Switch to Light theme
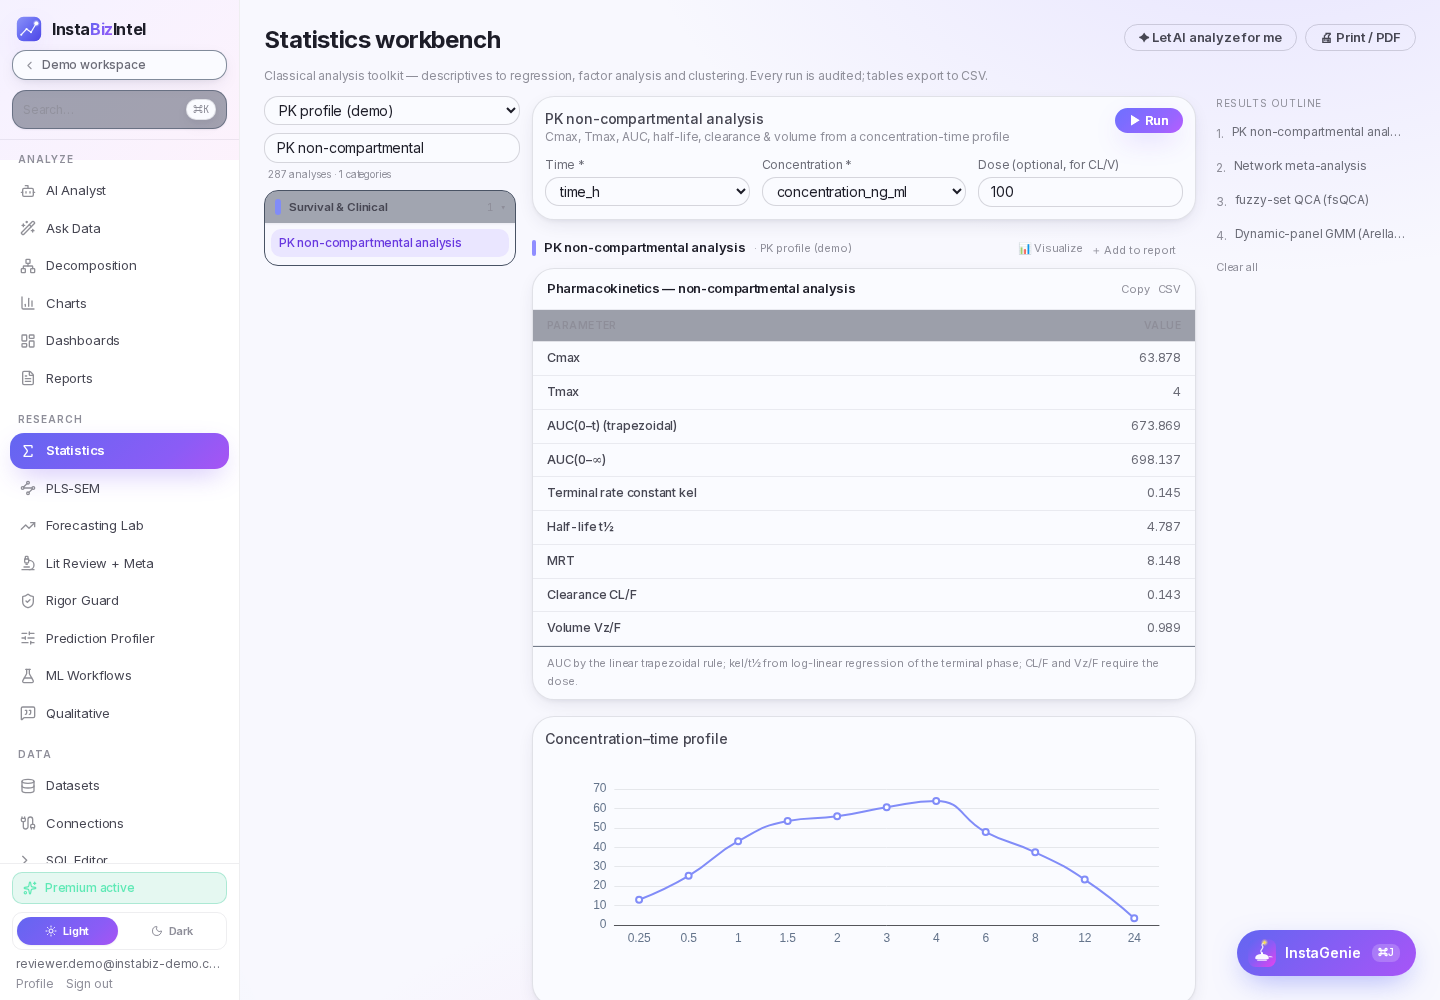Image resolution: width=1440 pixels, height=1000 pixels. pos(67,931)
